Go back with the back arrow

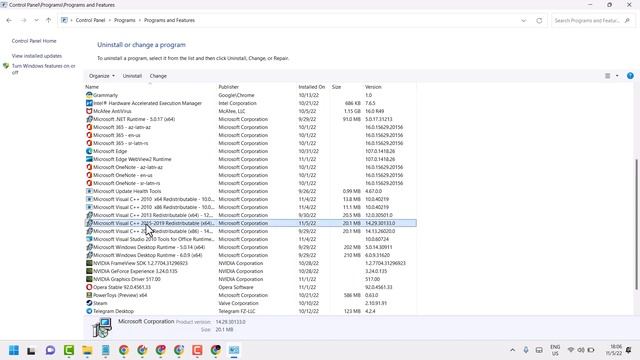point(9,20)
